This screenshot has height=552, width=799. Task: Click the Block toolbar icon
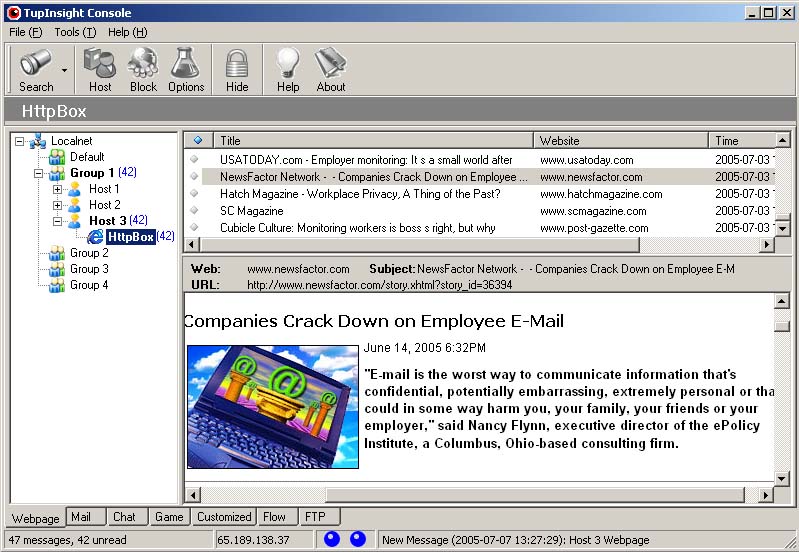143,63
